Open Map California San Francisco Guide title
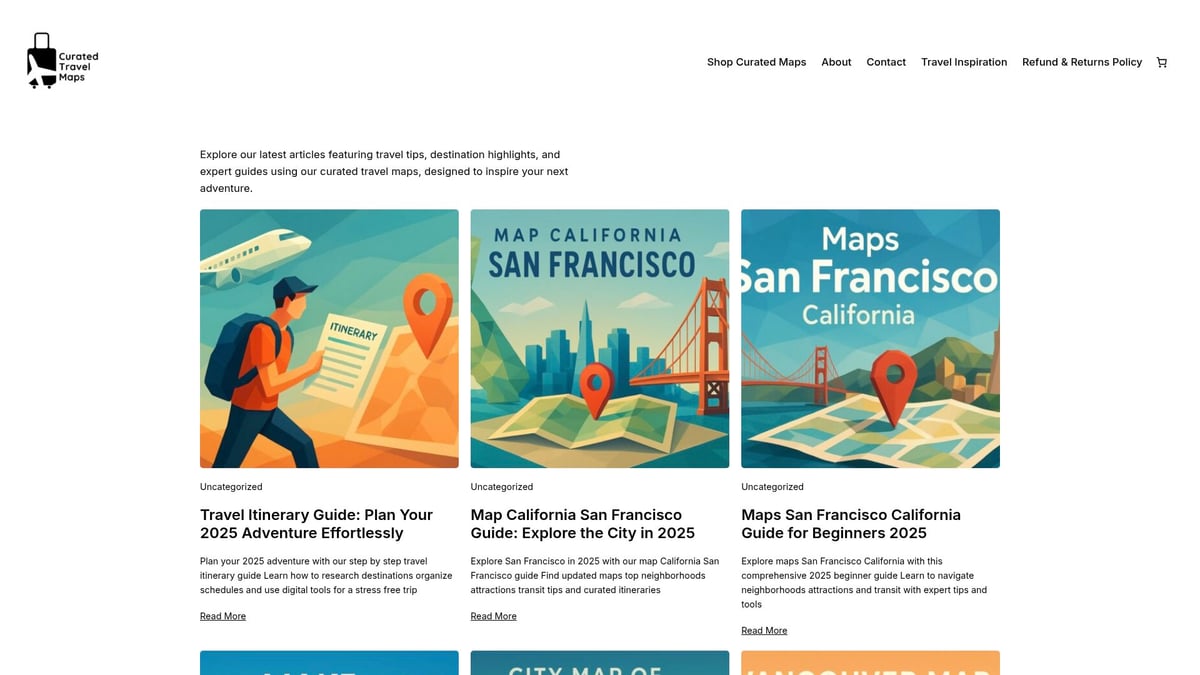1200x675 pixels. 582,524
